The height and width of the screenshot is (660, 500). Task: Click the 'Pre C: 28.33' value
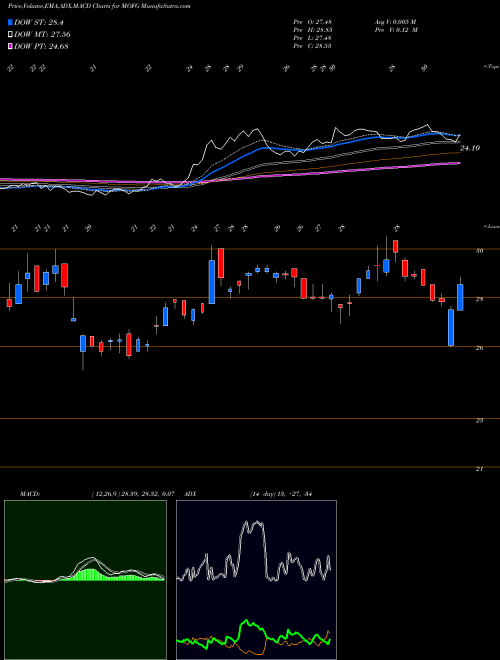click(x=313, y=46)
